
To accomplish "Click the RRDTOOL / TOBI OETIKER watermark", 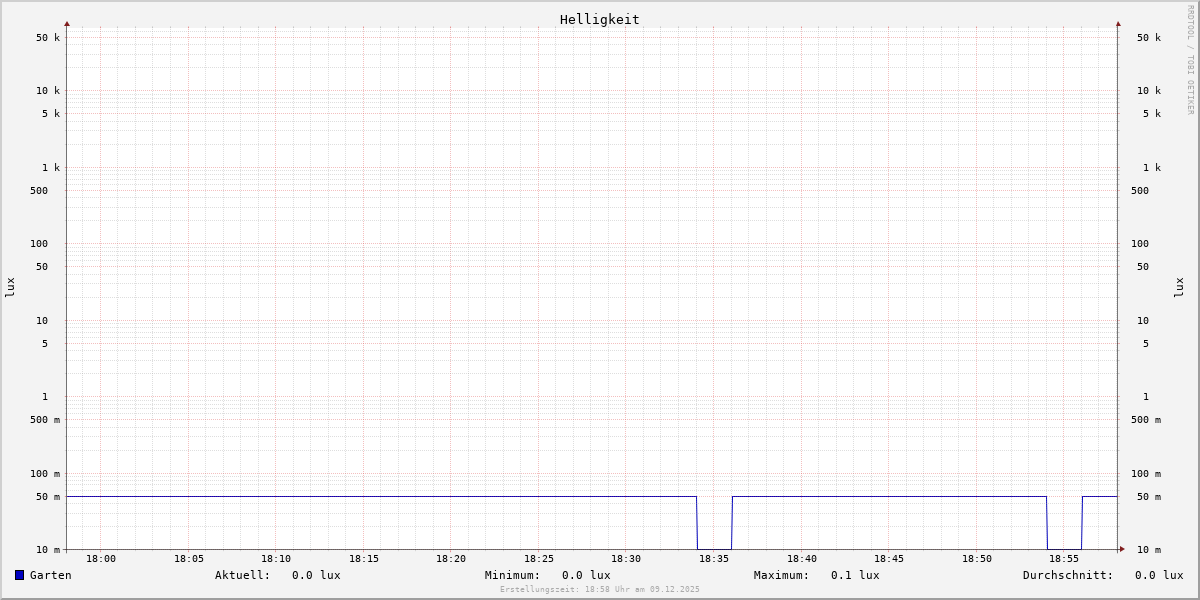I will pyautogui.click(x=1190, y=60).
